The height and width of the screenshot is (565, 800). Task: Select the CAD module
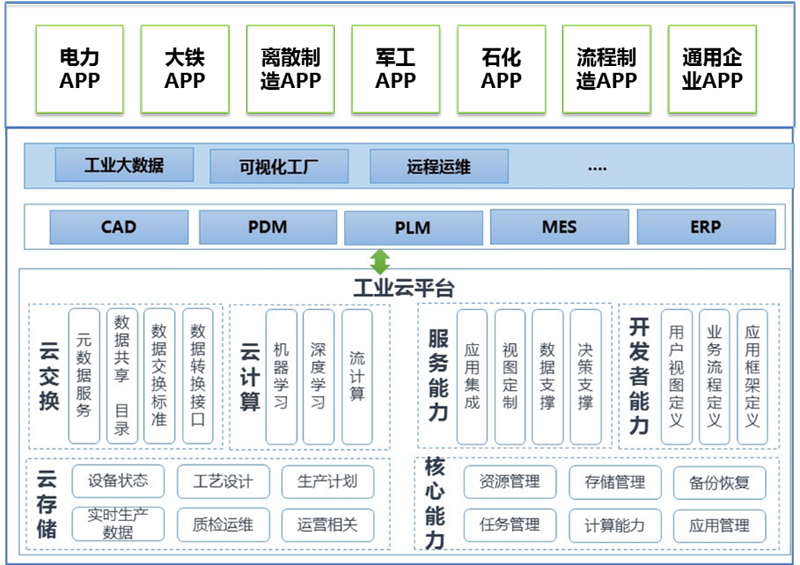click(118, 227)
